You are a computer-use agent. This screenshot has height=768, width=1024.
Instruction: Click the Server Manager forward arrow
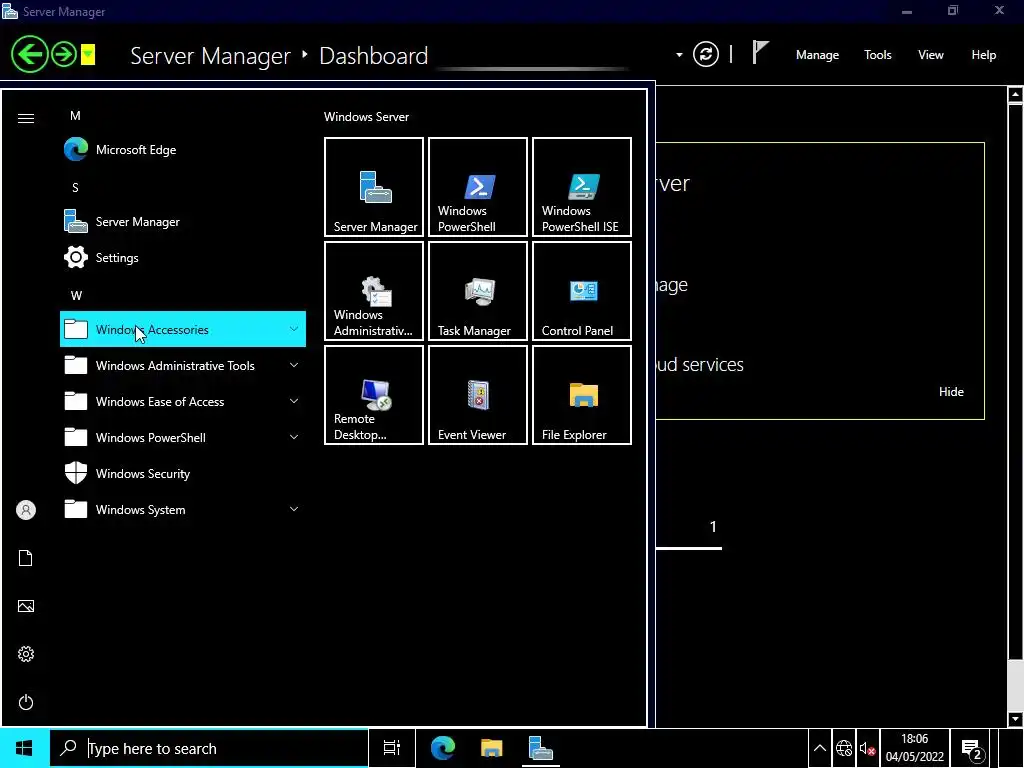pyautogui.click(x=64, y=54)
